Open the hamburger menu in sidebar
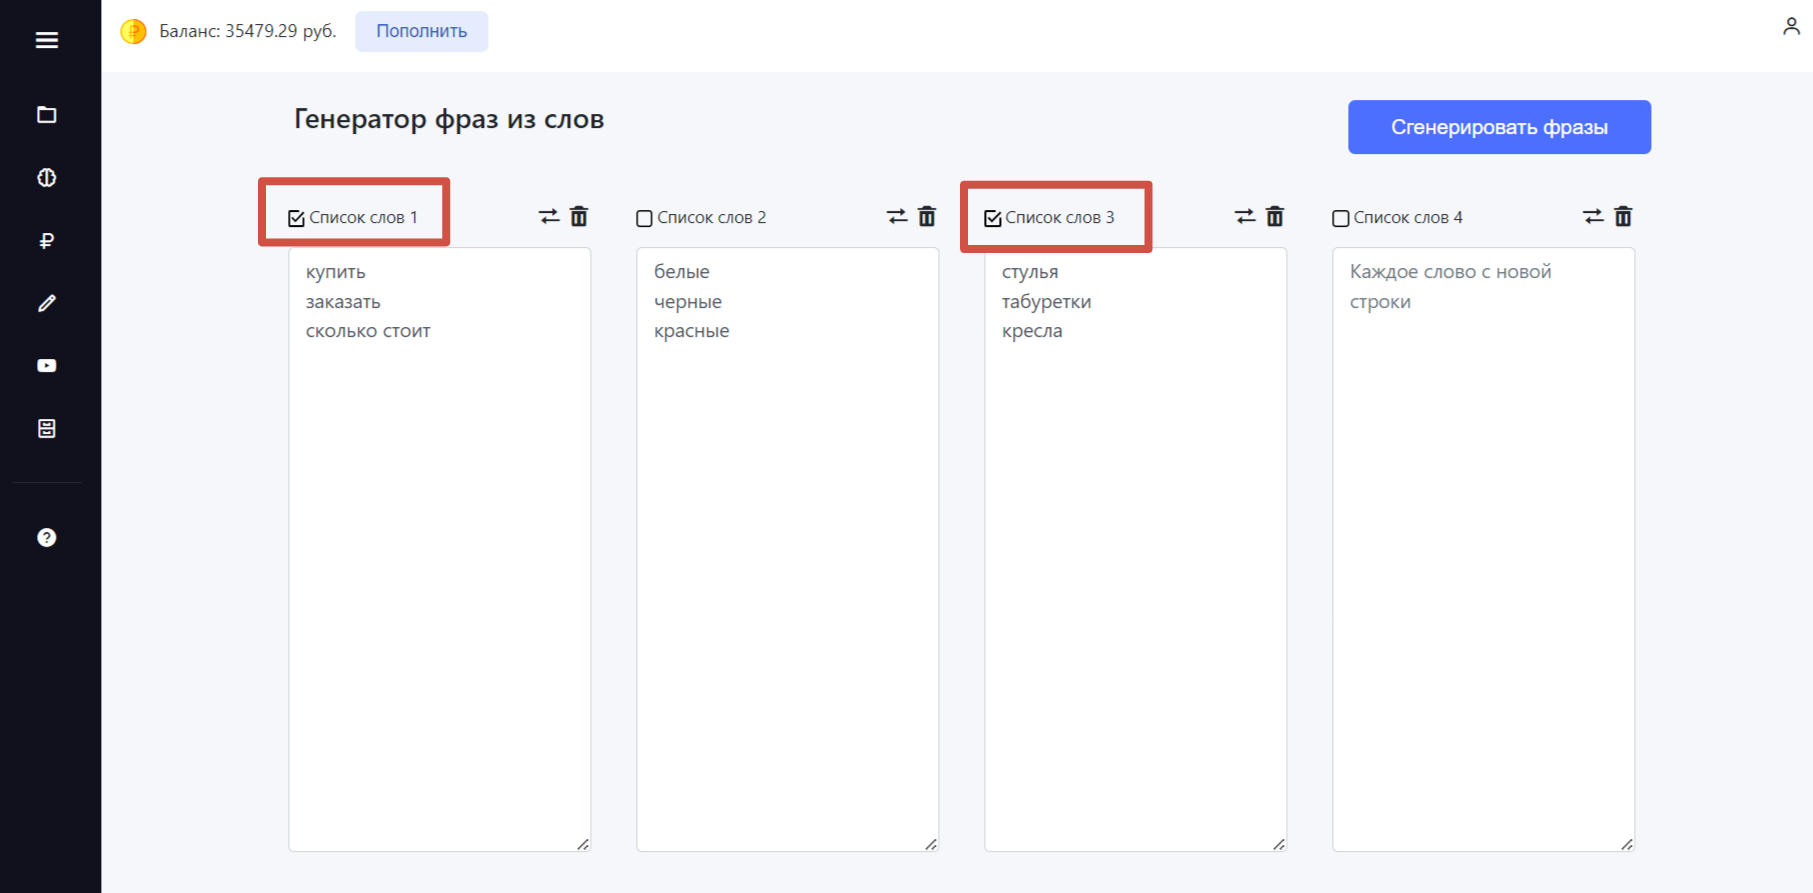 pos(47,40)
